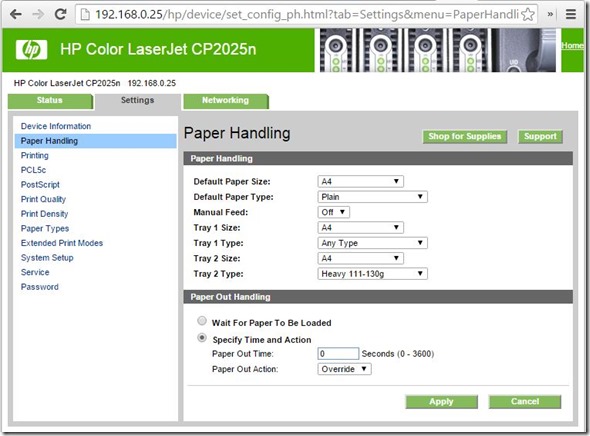Open PCL5c settings in sidebar
Screen dimensions: 590x436
(x=33, y=170)
